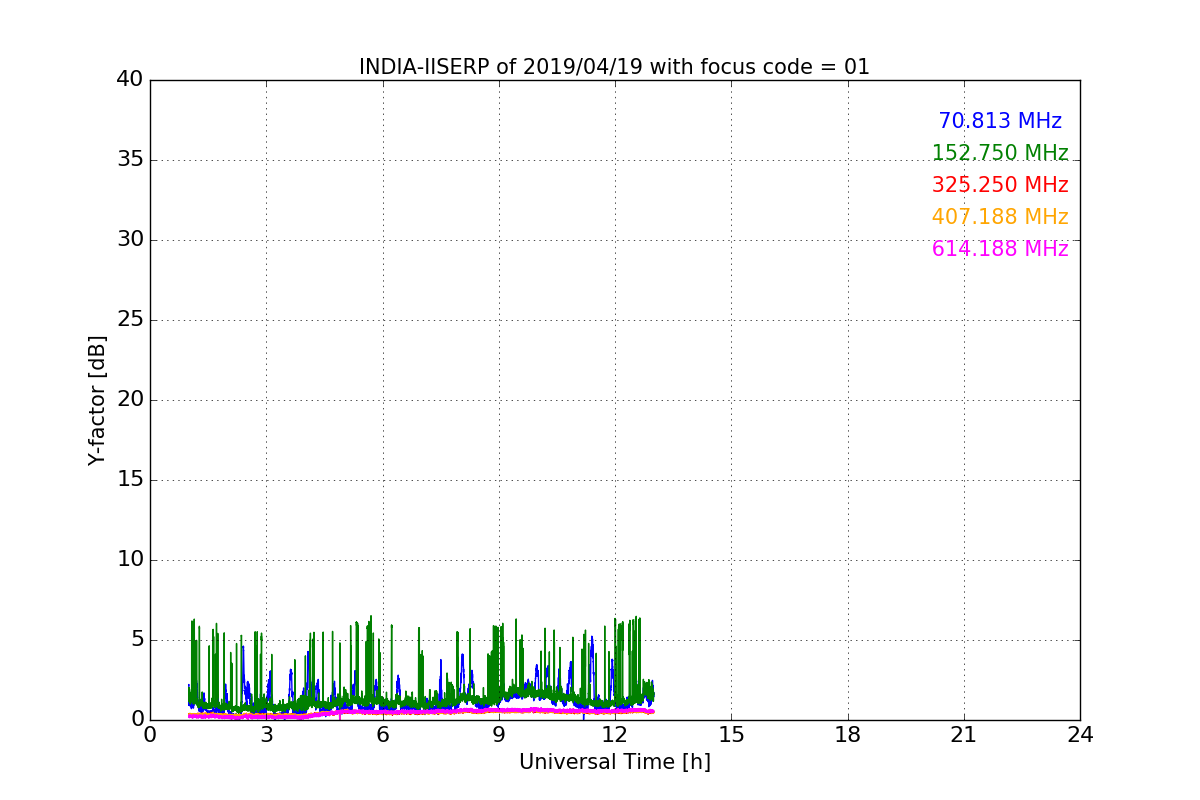Click x-axis tick label 24
This screenshot has height=800, width=1200.
click(1080, 735)
